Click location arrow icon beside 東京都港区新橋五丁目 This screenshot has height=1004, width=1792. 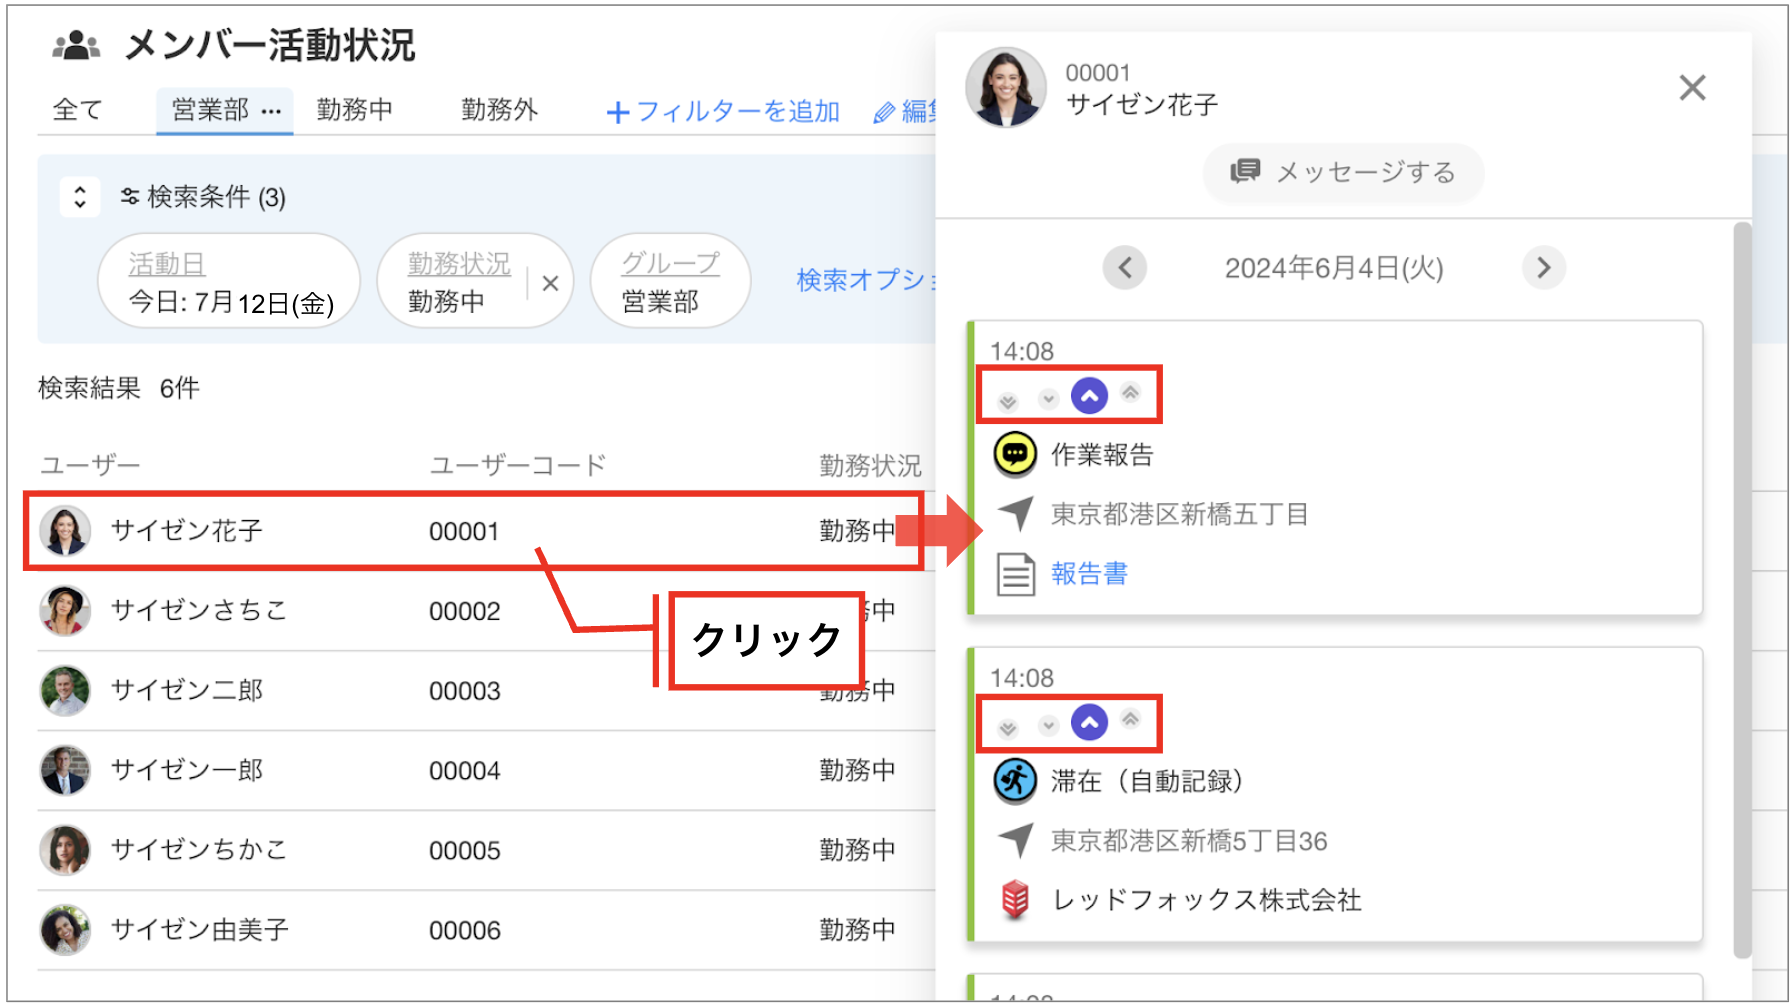[x=1016, y=514]
